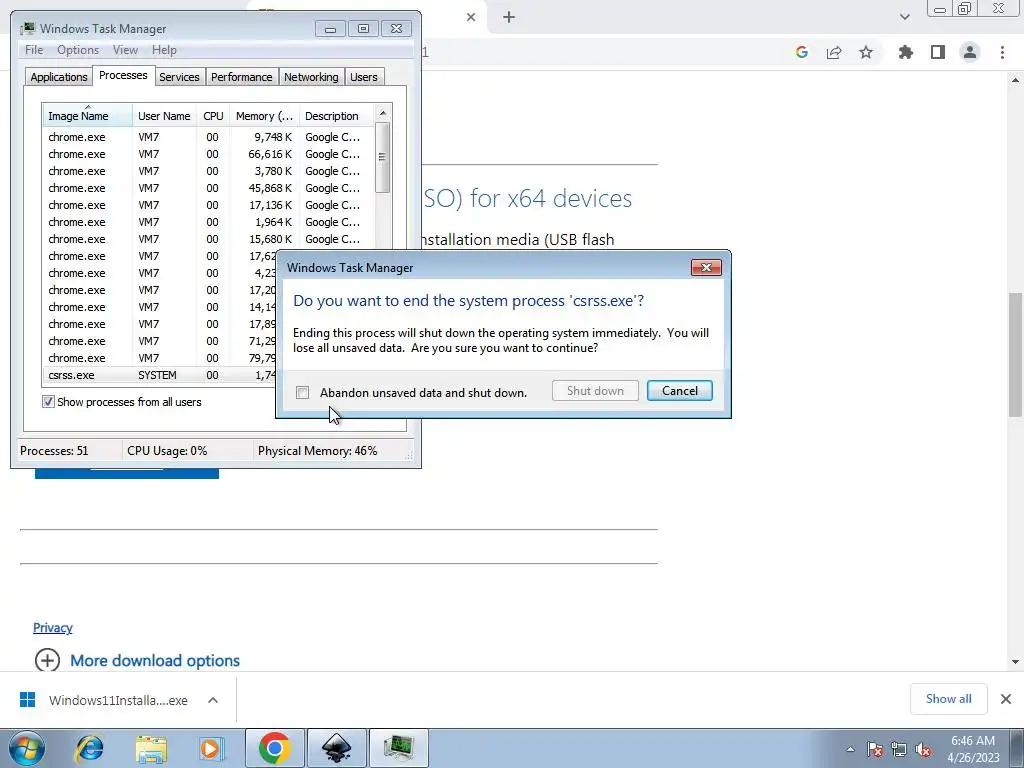Image resolution: width=1024 pixels, height=768 pixels.
Task: Open Chrome extensions puzzle icon
Action: [906, 52]
